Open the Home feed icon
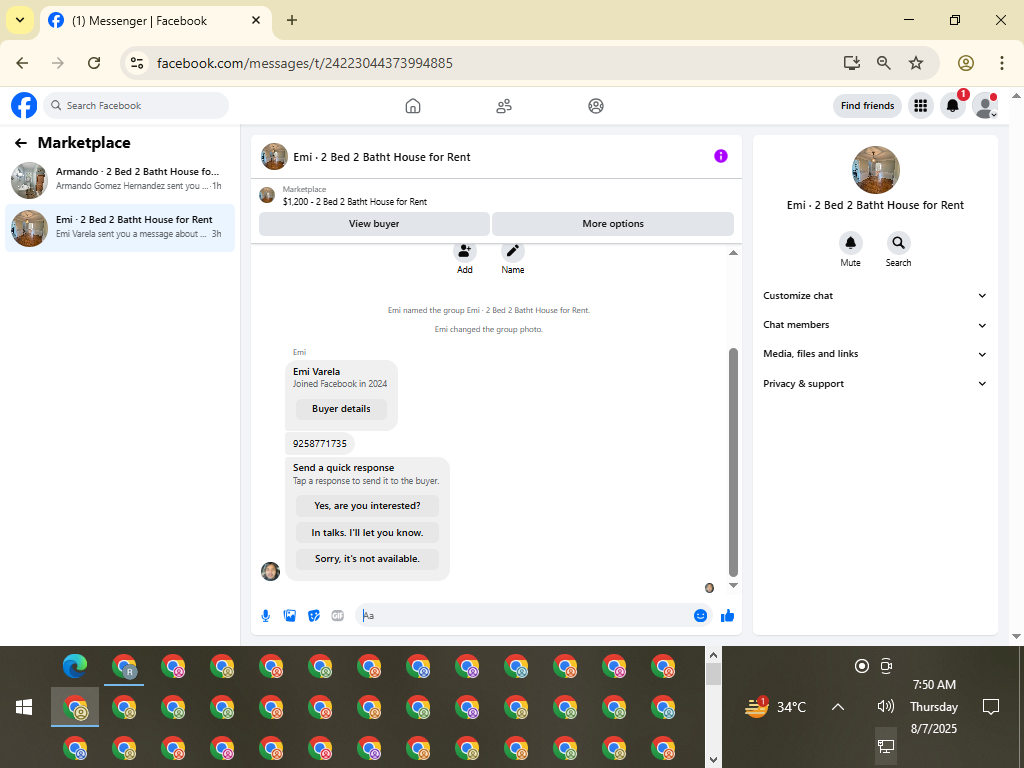Image resolution: width=1024 pixels, height=768 pixels. 413,106
